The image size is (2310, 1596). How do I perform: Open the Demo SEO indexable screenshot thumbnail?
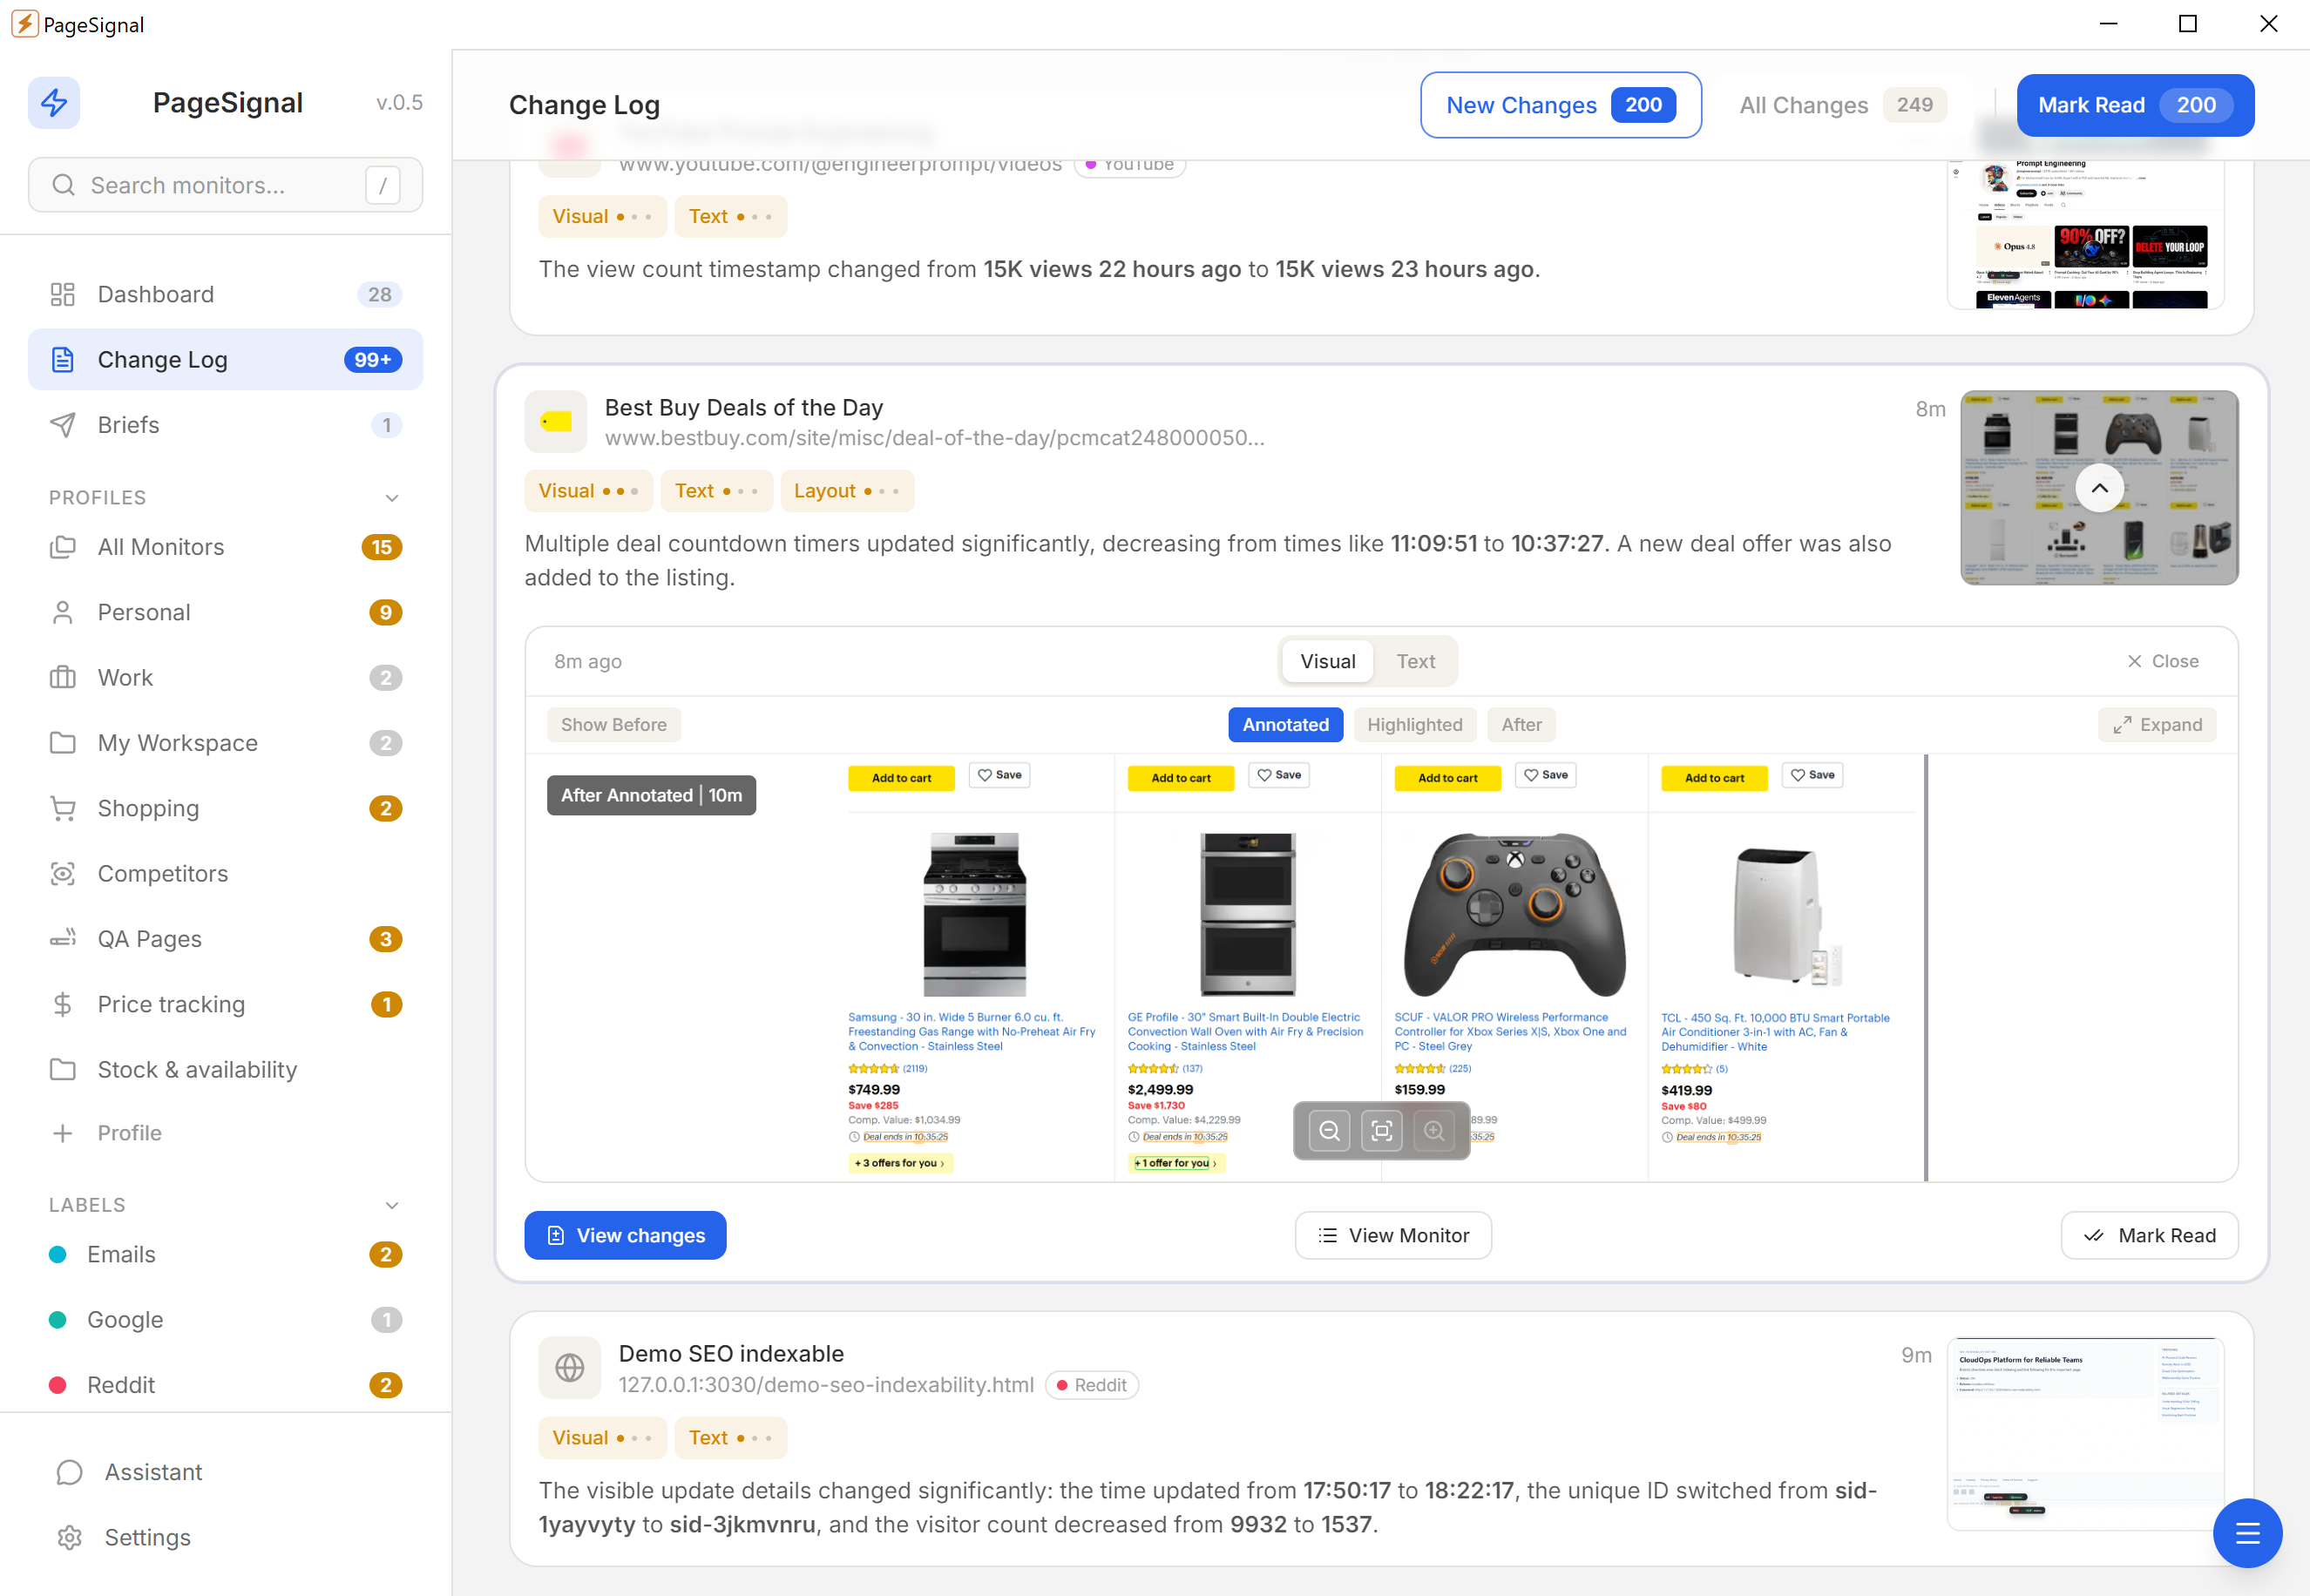[2085, 1434]
